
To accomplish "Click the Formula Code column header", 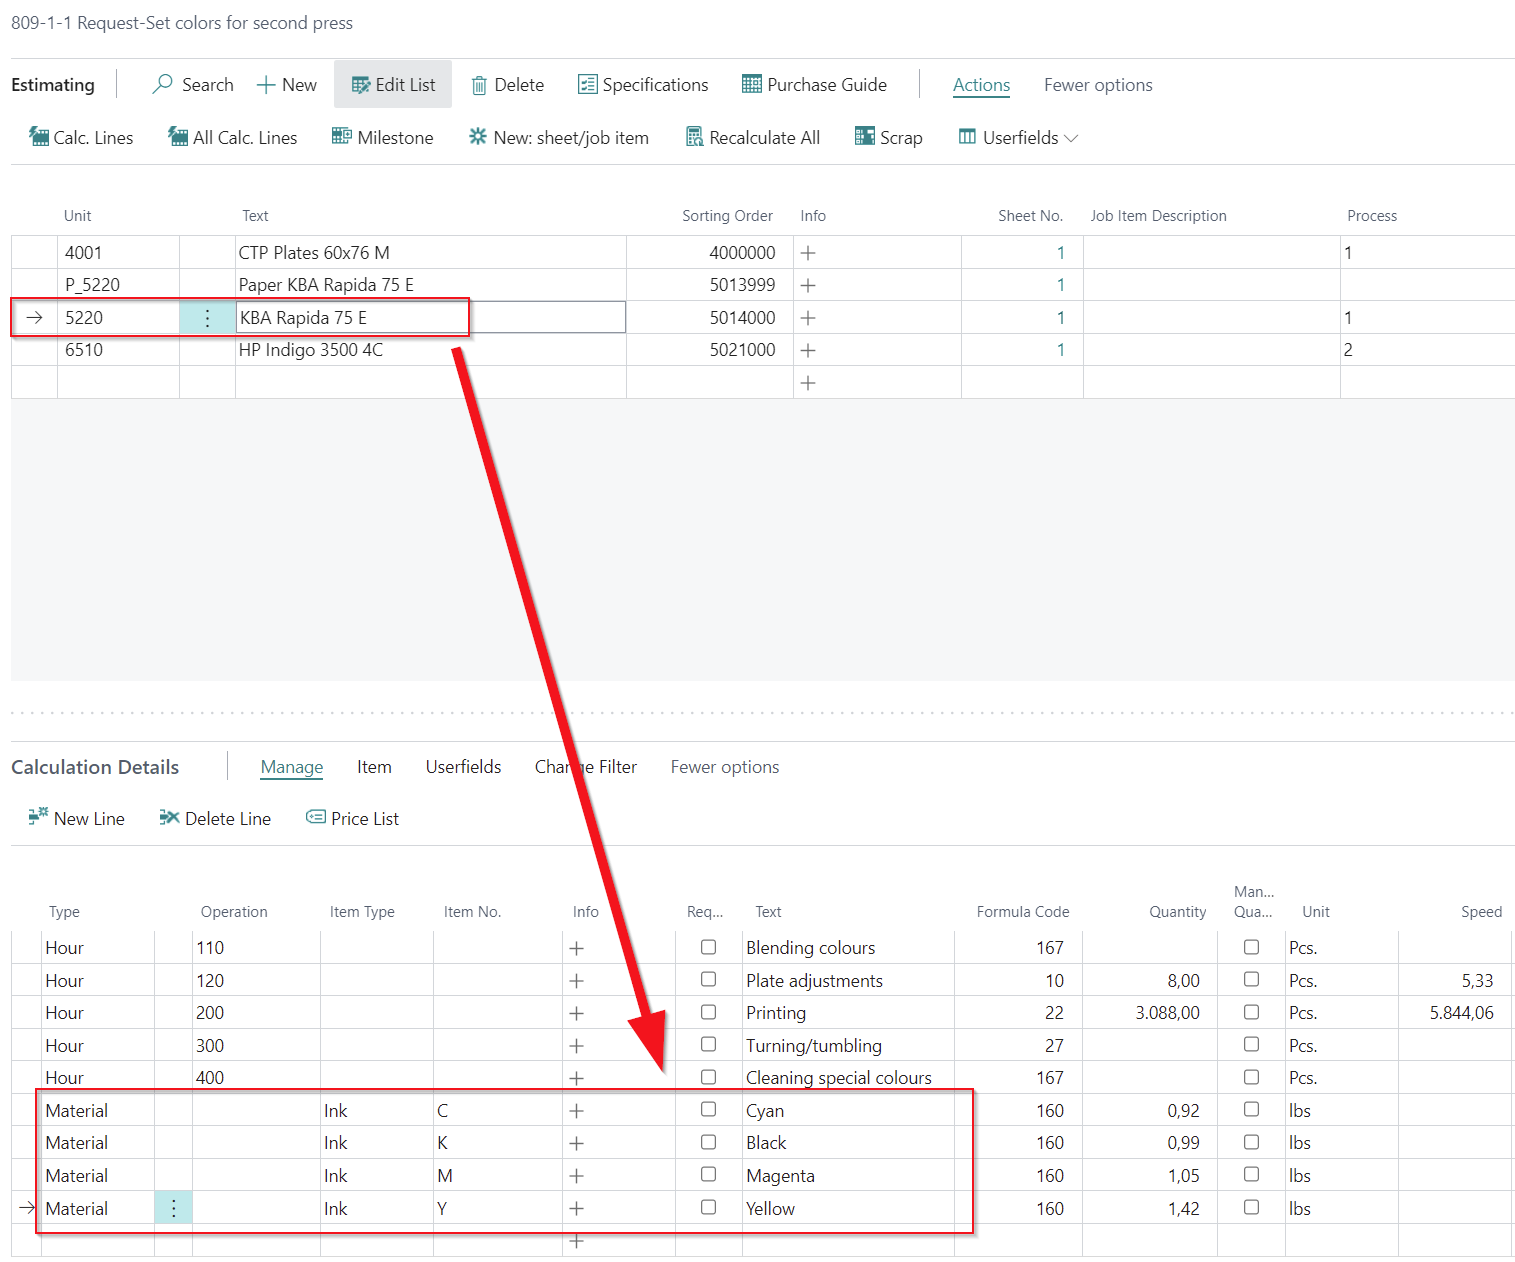I will coord(1023,912).
